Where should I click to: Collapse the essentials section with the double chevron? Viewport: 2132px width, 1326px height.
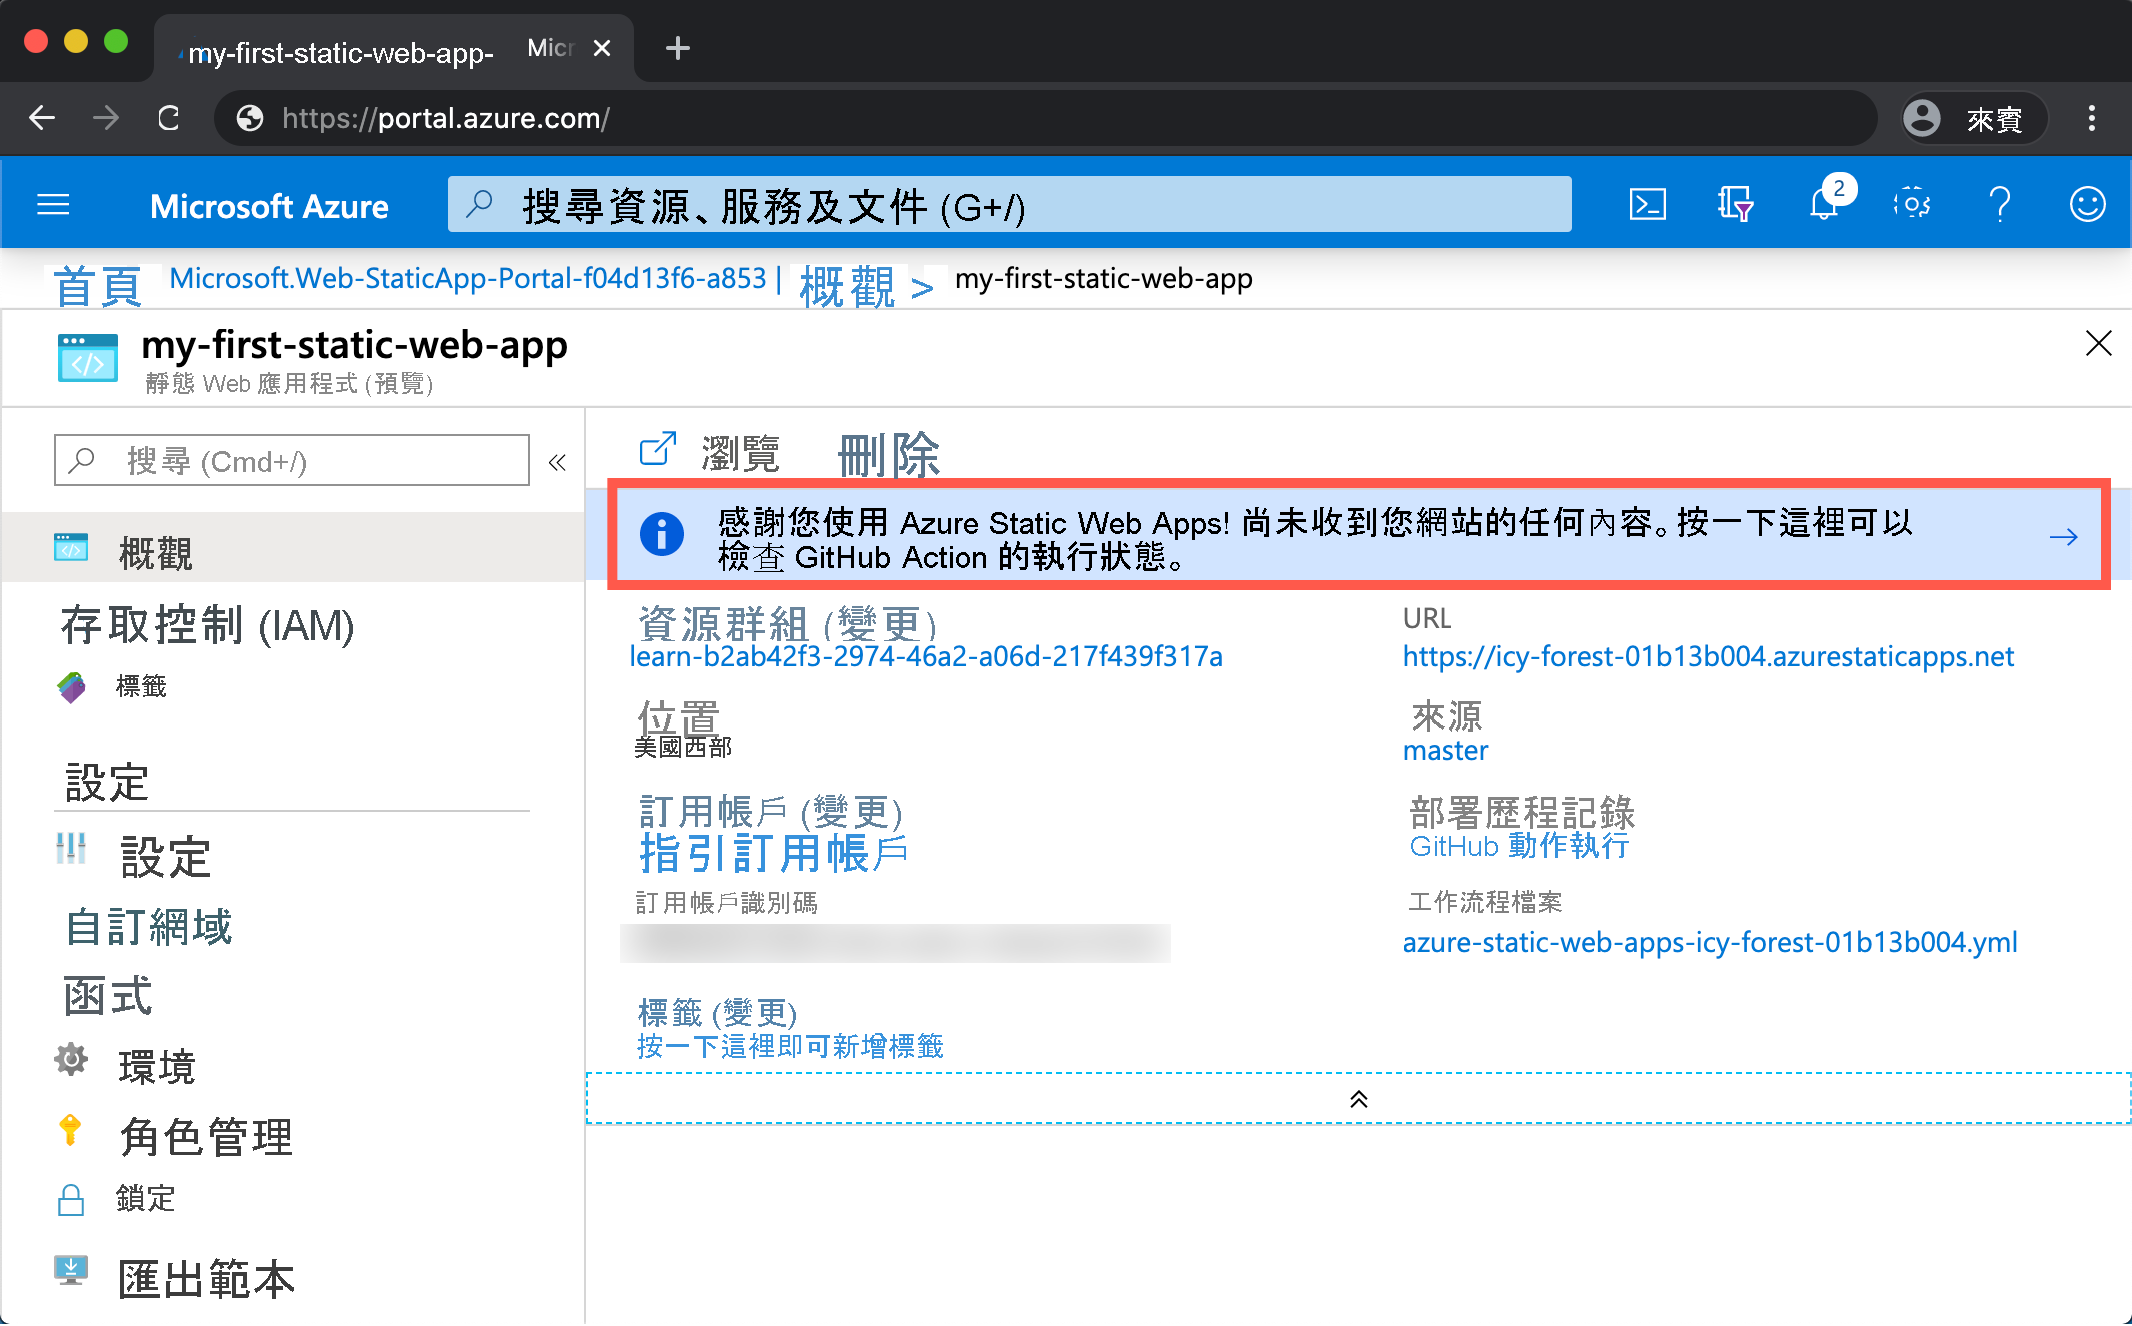point(1358,1099)
